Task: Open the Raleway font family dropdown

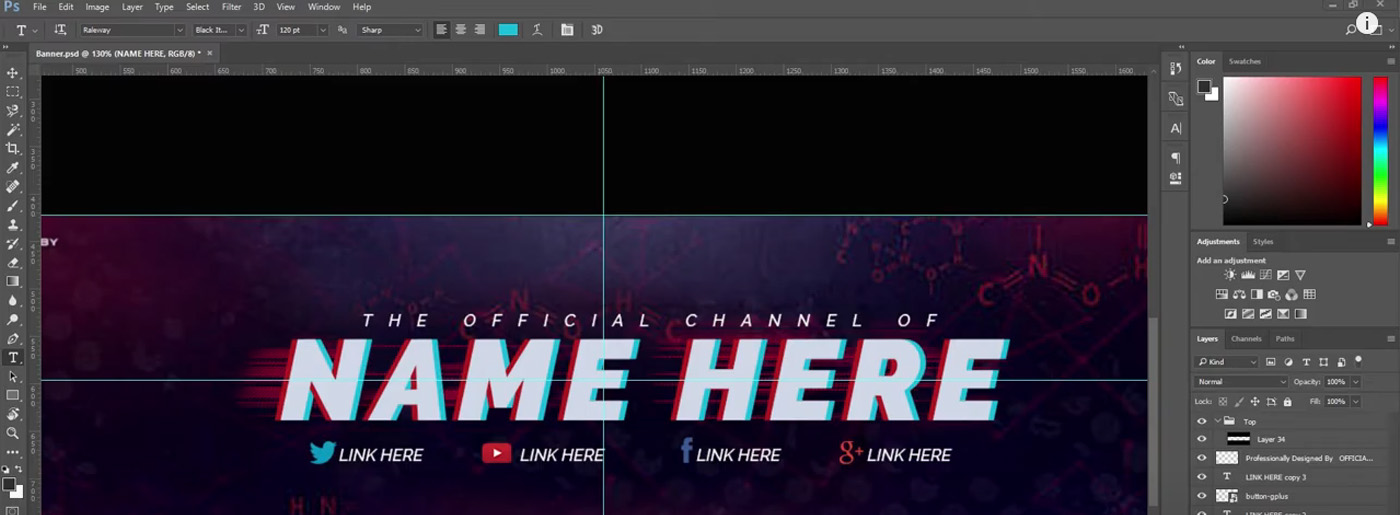Action: click(x=132, y=30)
